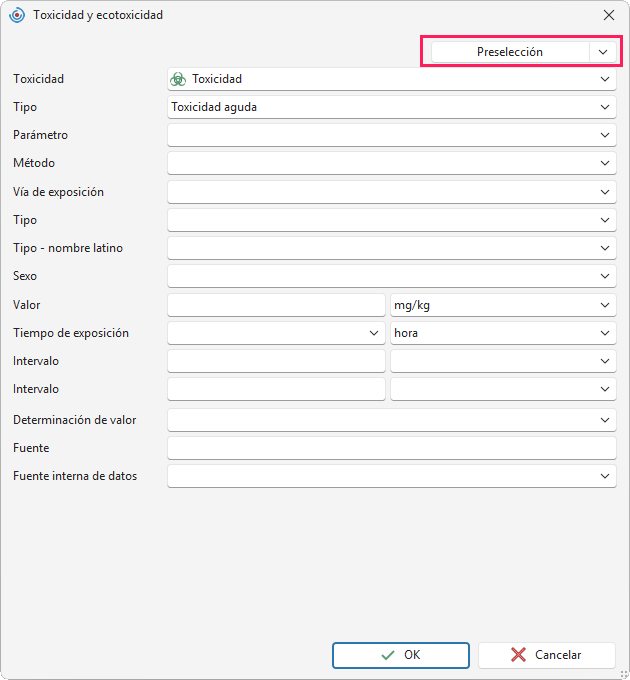Click the biohazard Toxicidad icon
Screen dimensions: 630x680
178,79
